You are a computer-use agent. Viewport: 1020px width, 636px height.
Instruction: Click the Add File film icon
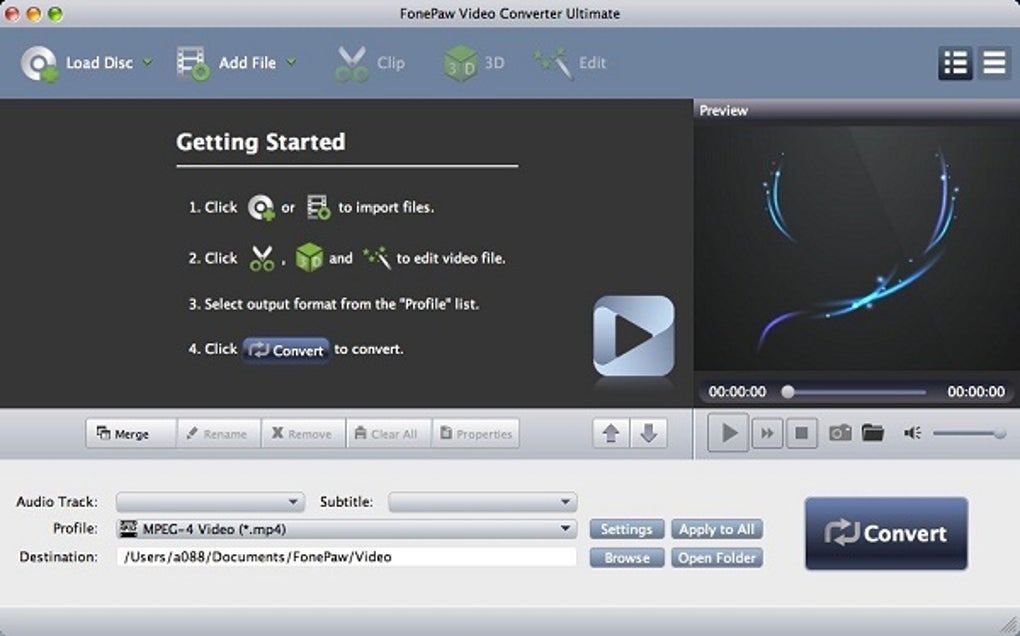pyautogui.click(x=193, y=64)
